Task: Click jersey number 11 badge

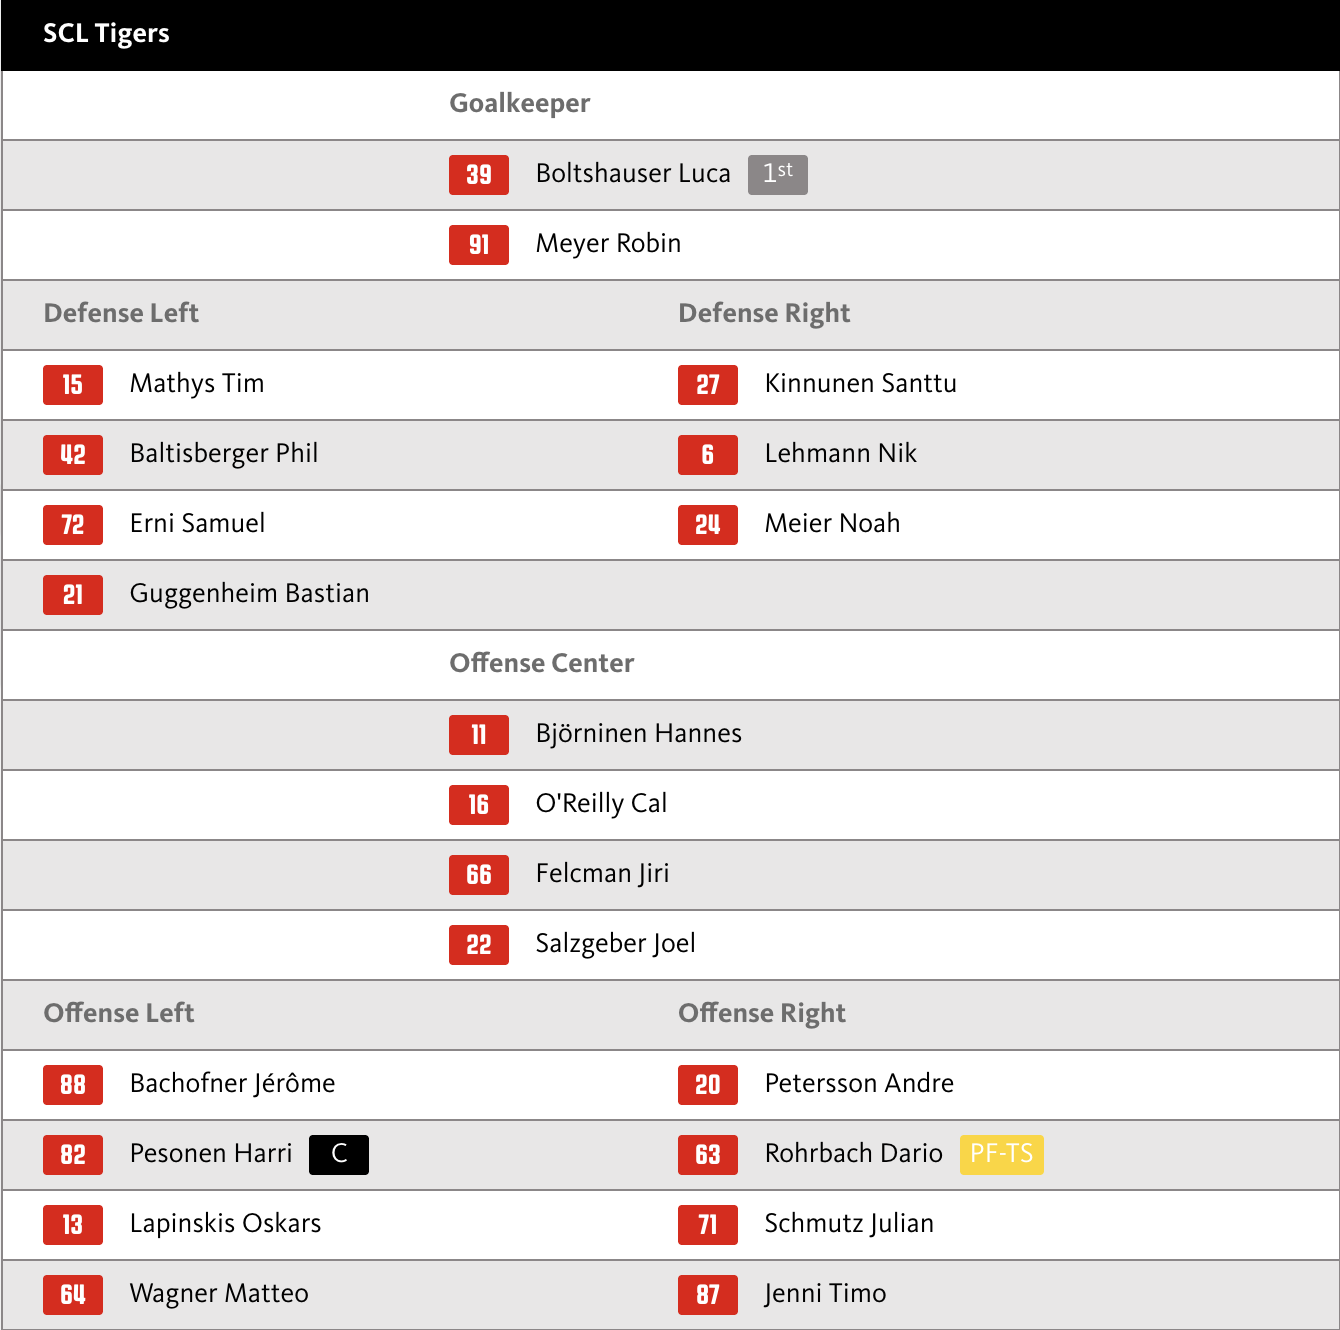Action: (x=478, y=735)
